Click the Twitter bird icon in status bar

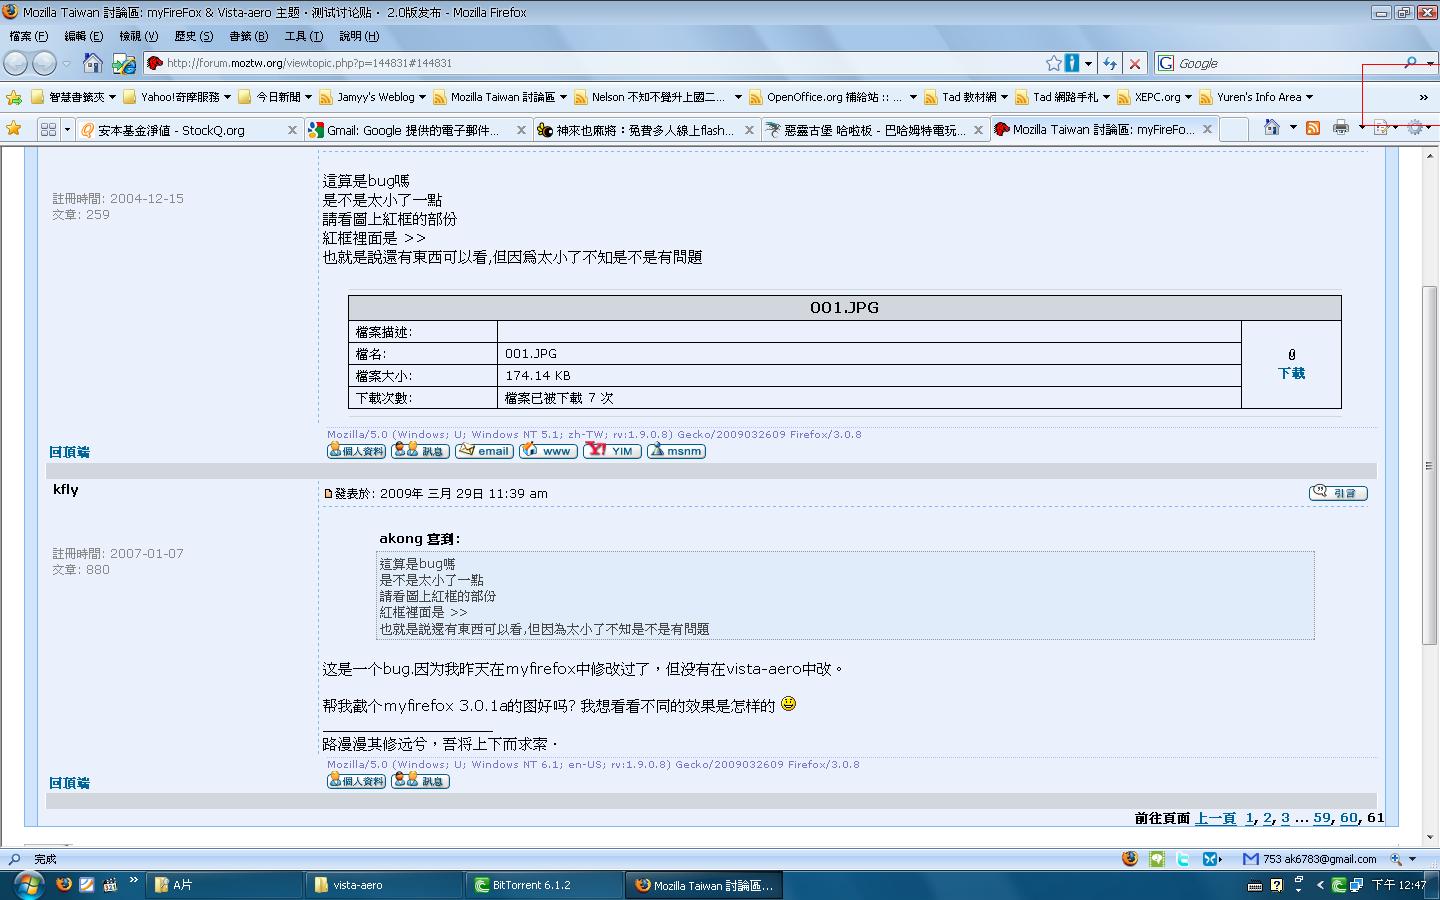pos(1183,859)
